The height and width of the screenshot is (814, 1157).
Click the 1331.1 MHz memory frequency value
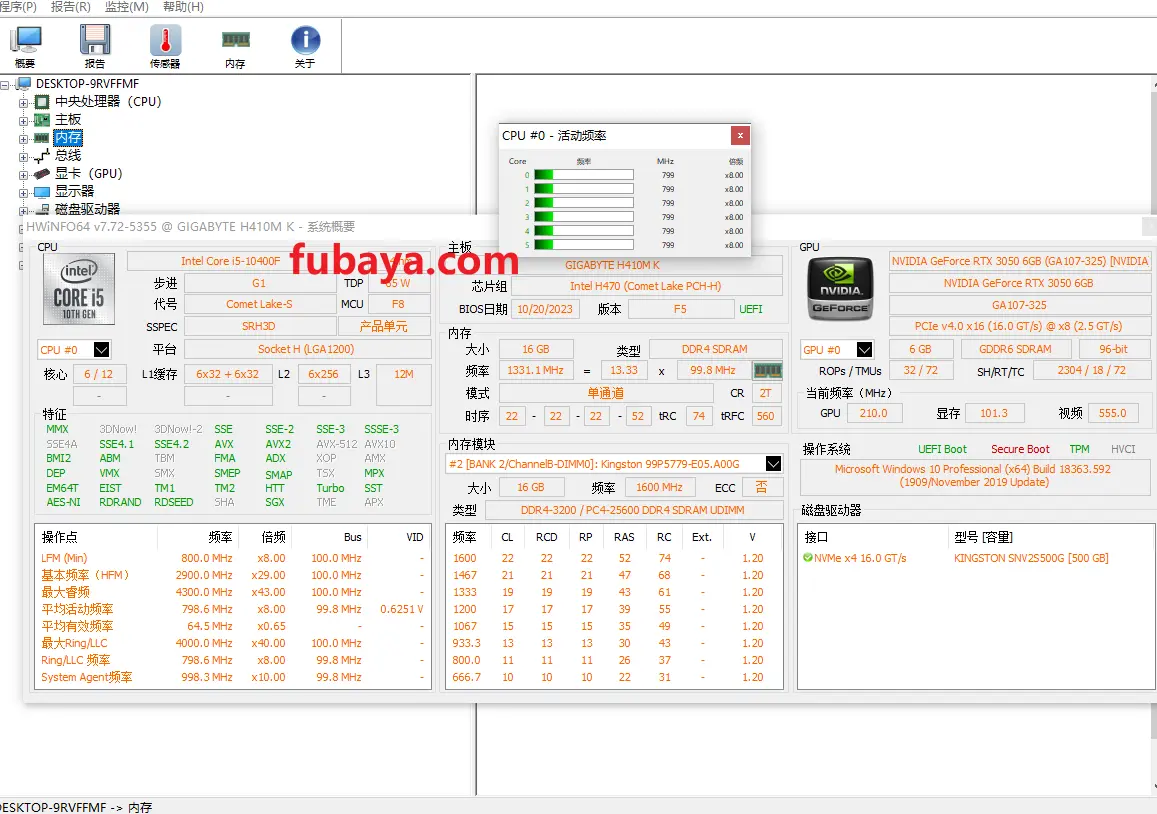535,370
